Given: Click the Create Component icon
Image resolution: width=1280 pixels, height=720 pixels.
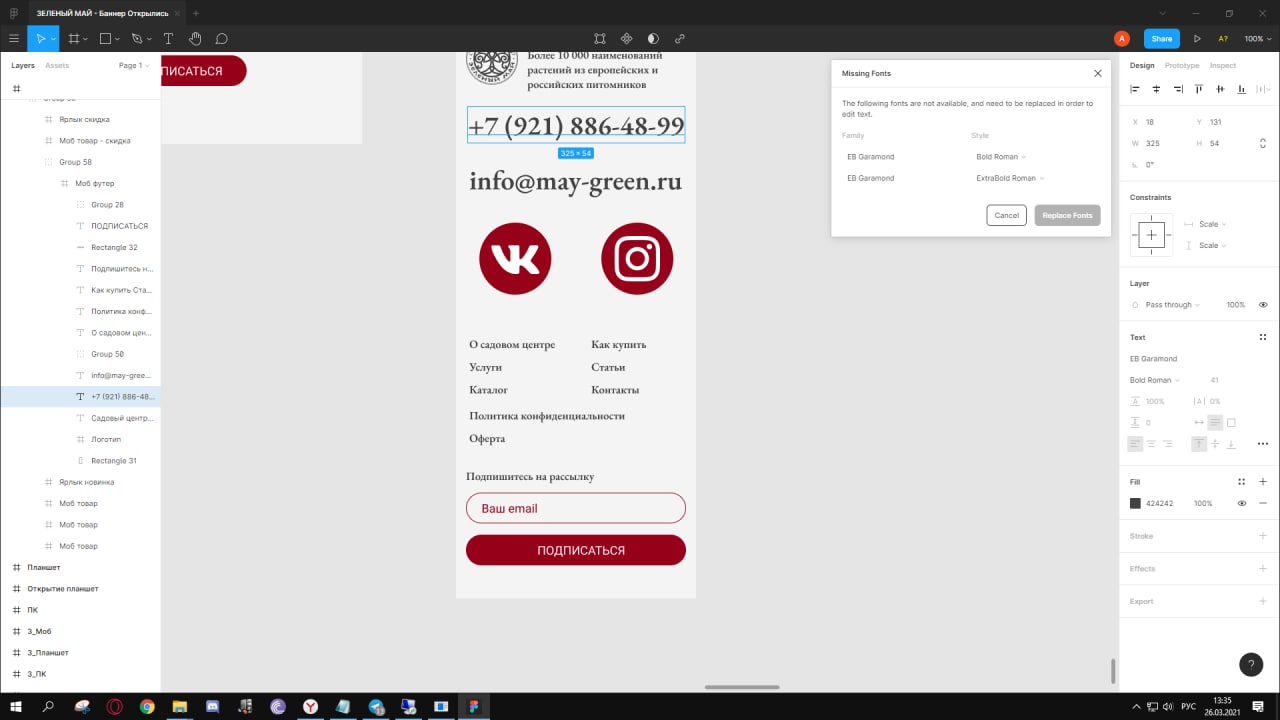Looking at the screenshot, I should [x=627, y=39].
